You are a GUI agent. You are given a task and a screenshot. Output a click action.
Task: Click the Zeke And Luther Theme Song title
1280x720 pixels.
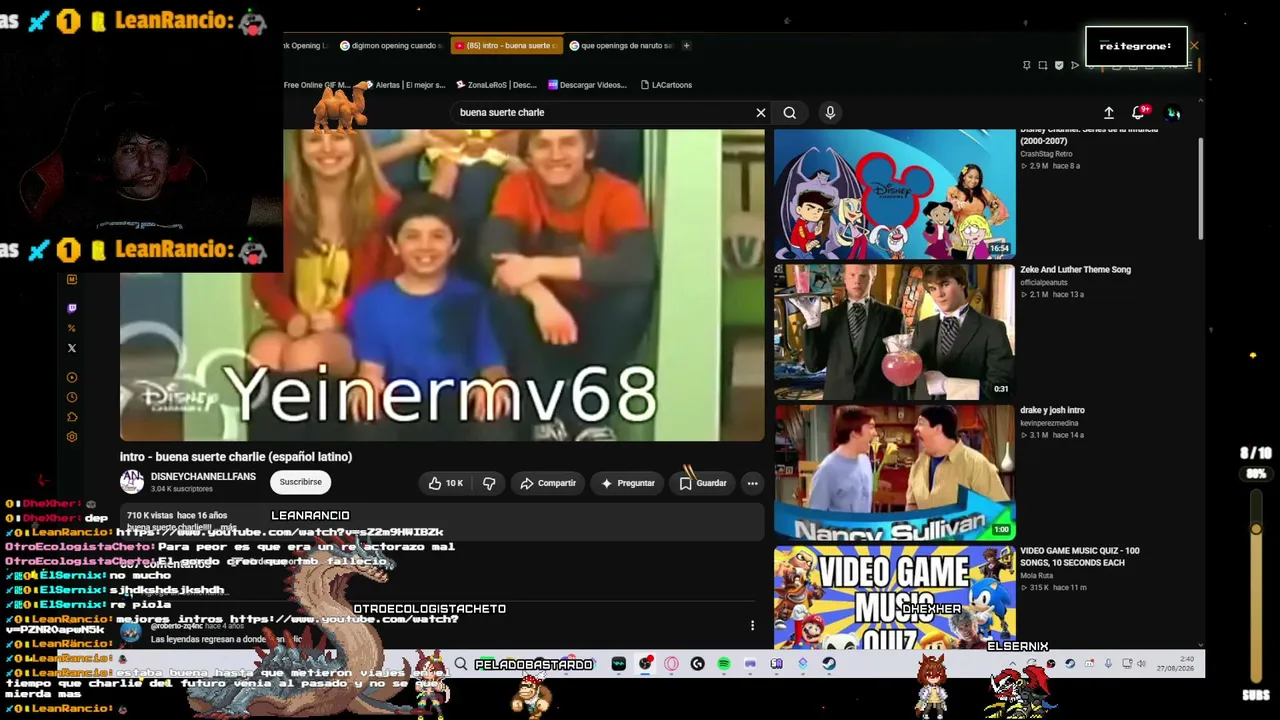click(x=1075, y=270)
